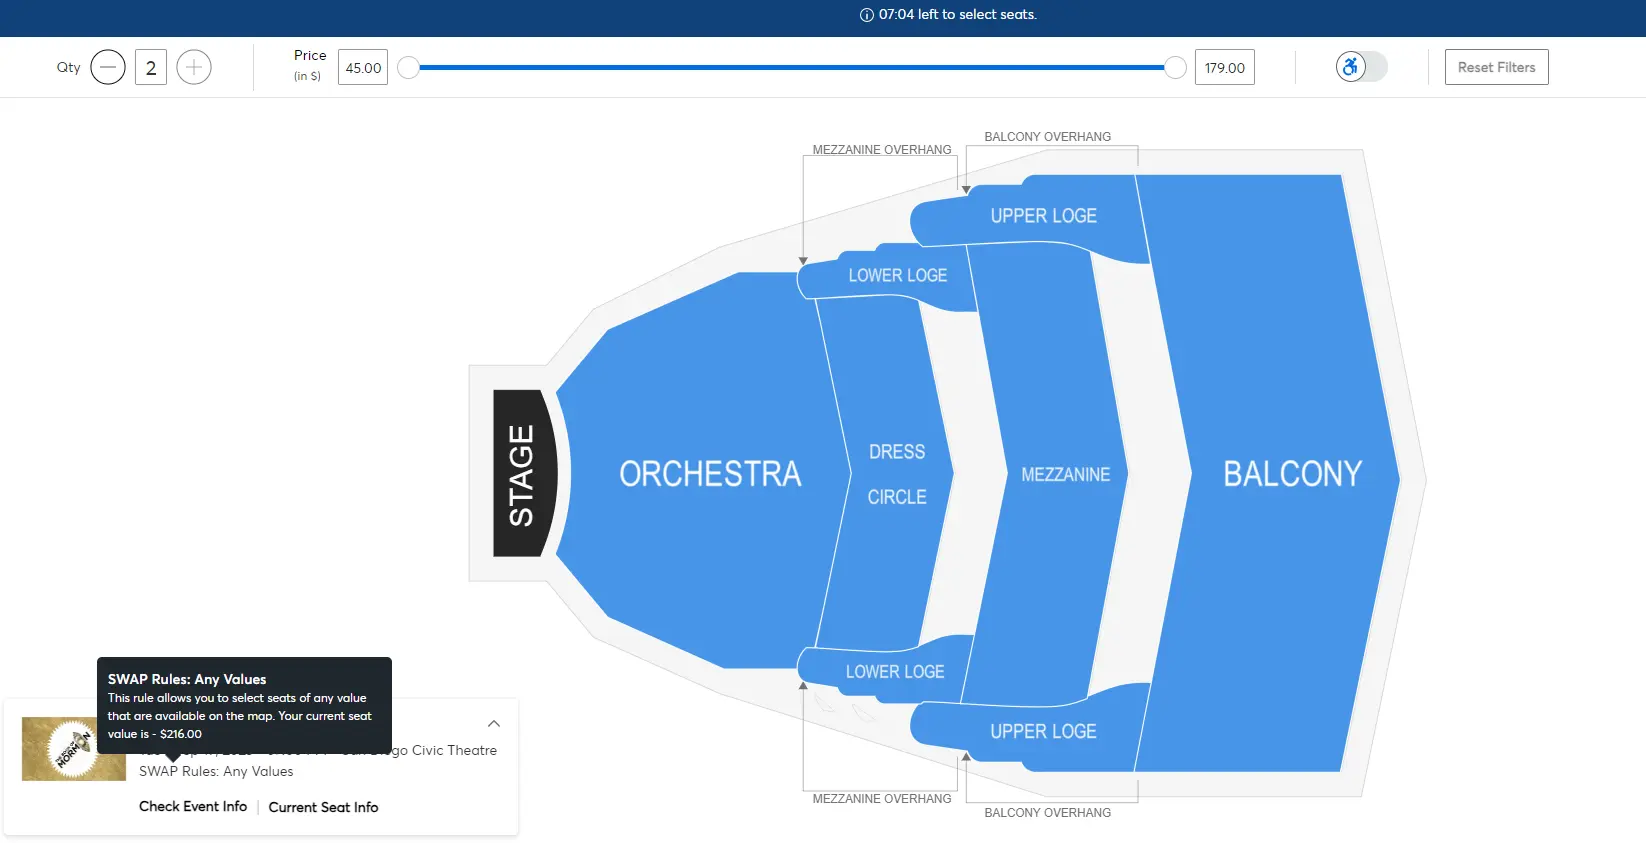Click the minimum price slider handle
The image size is (1646, 843).
(408, 67)
